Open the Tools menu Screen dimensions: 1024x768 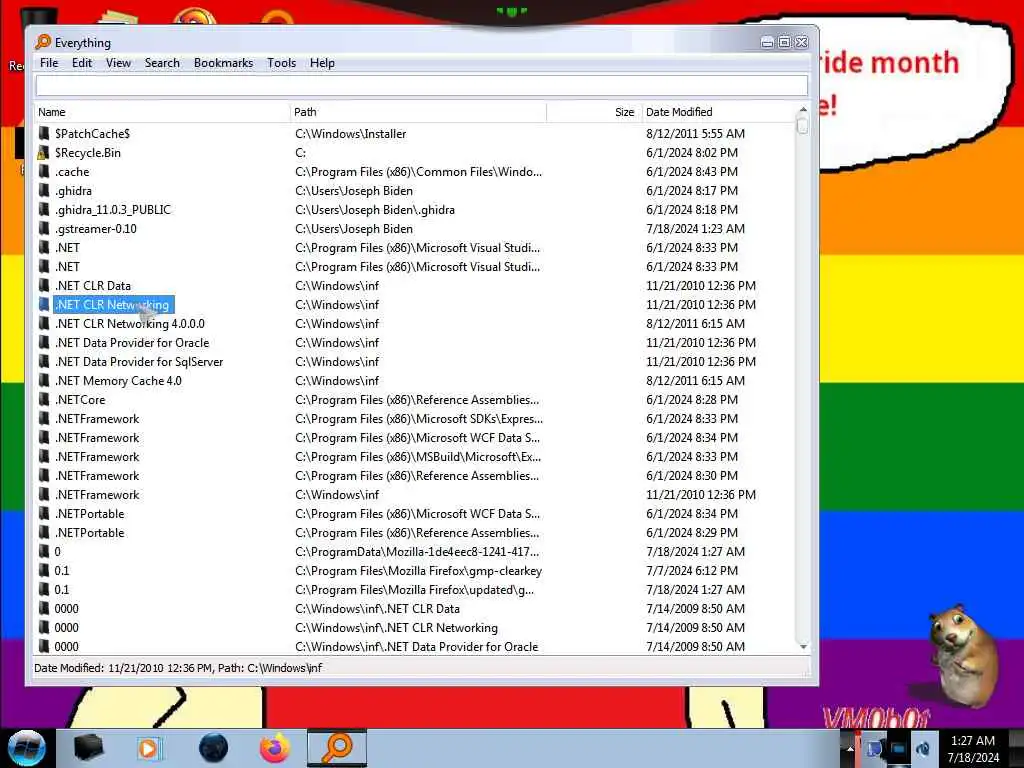pos(281,63)
